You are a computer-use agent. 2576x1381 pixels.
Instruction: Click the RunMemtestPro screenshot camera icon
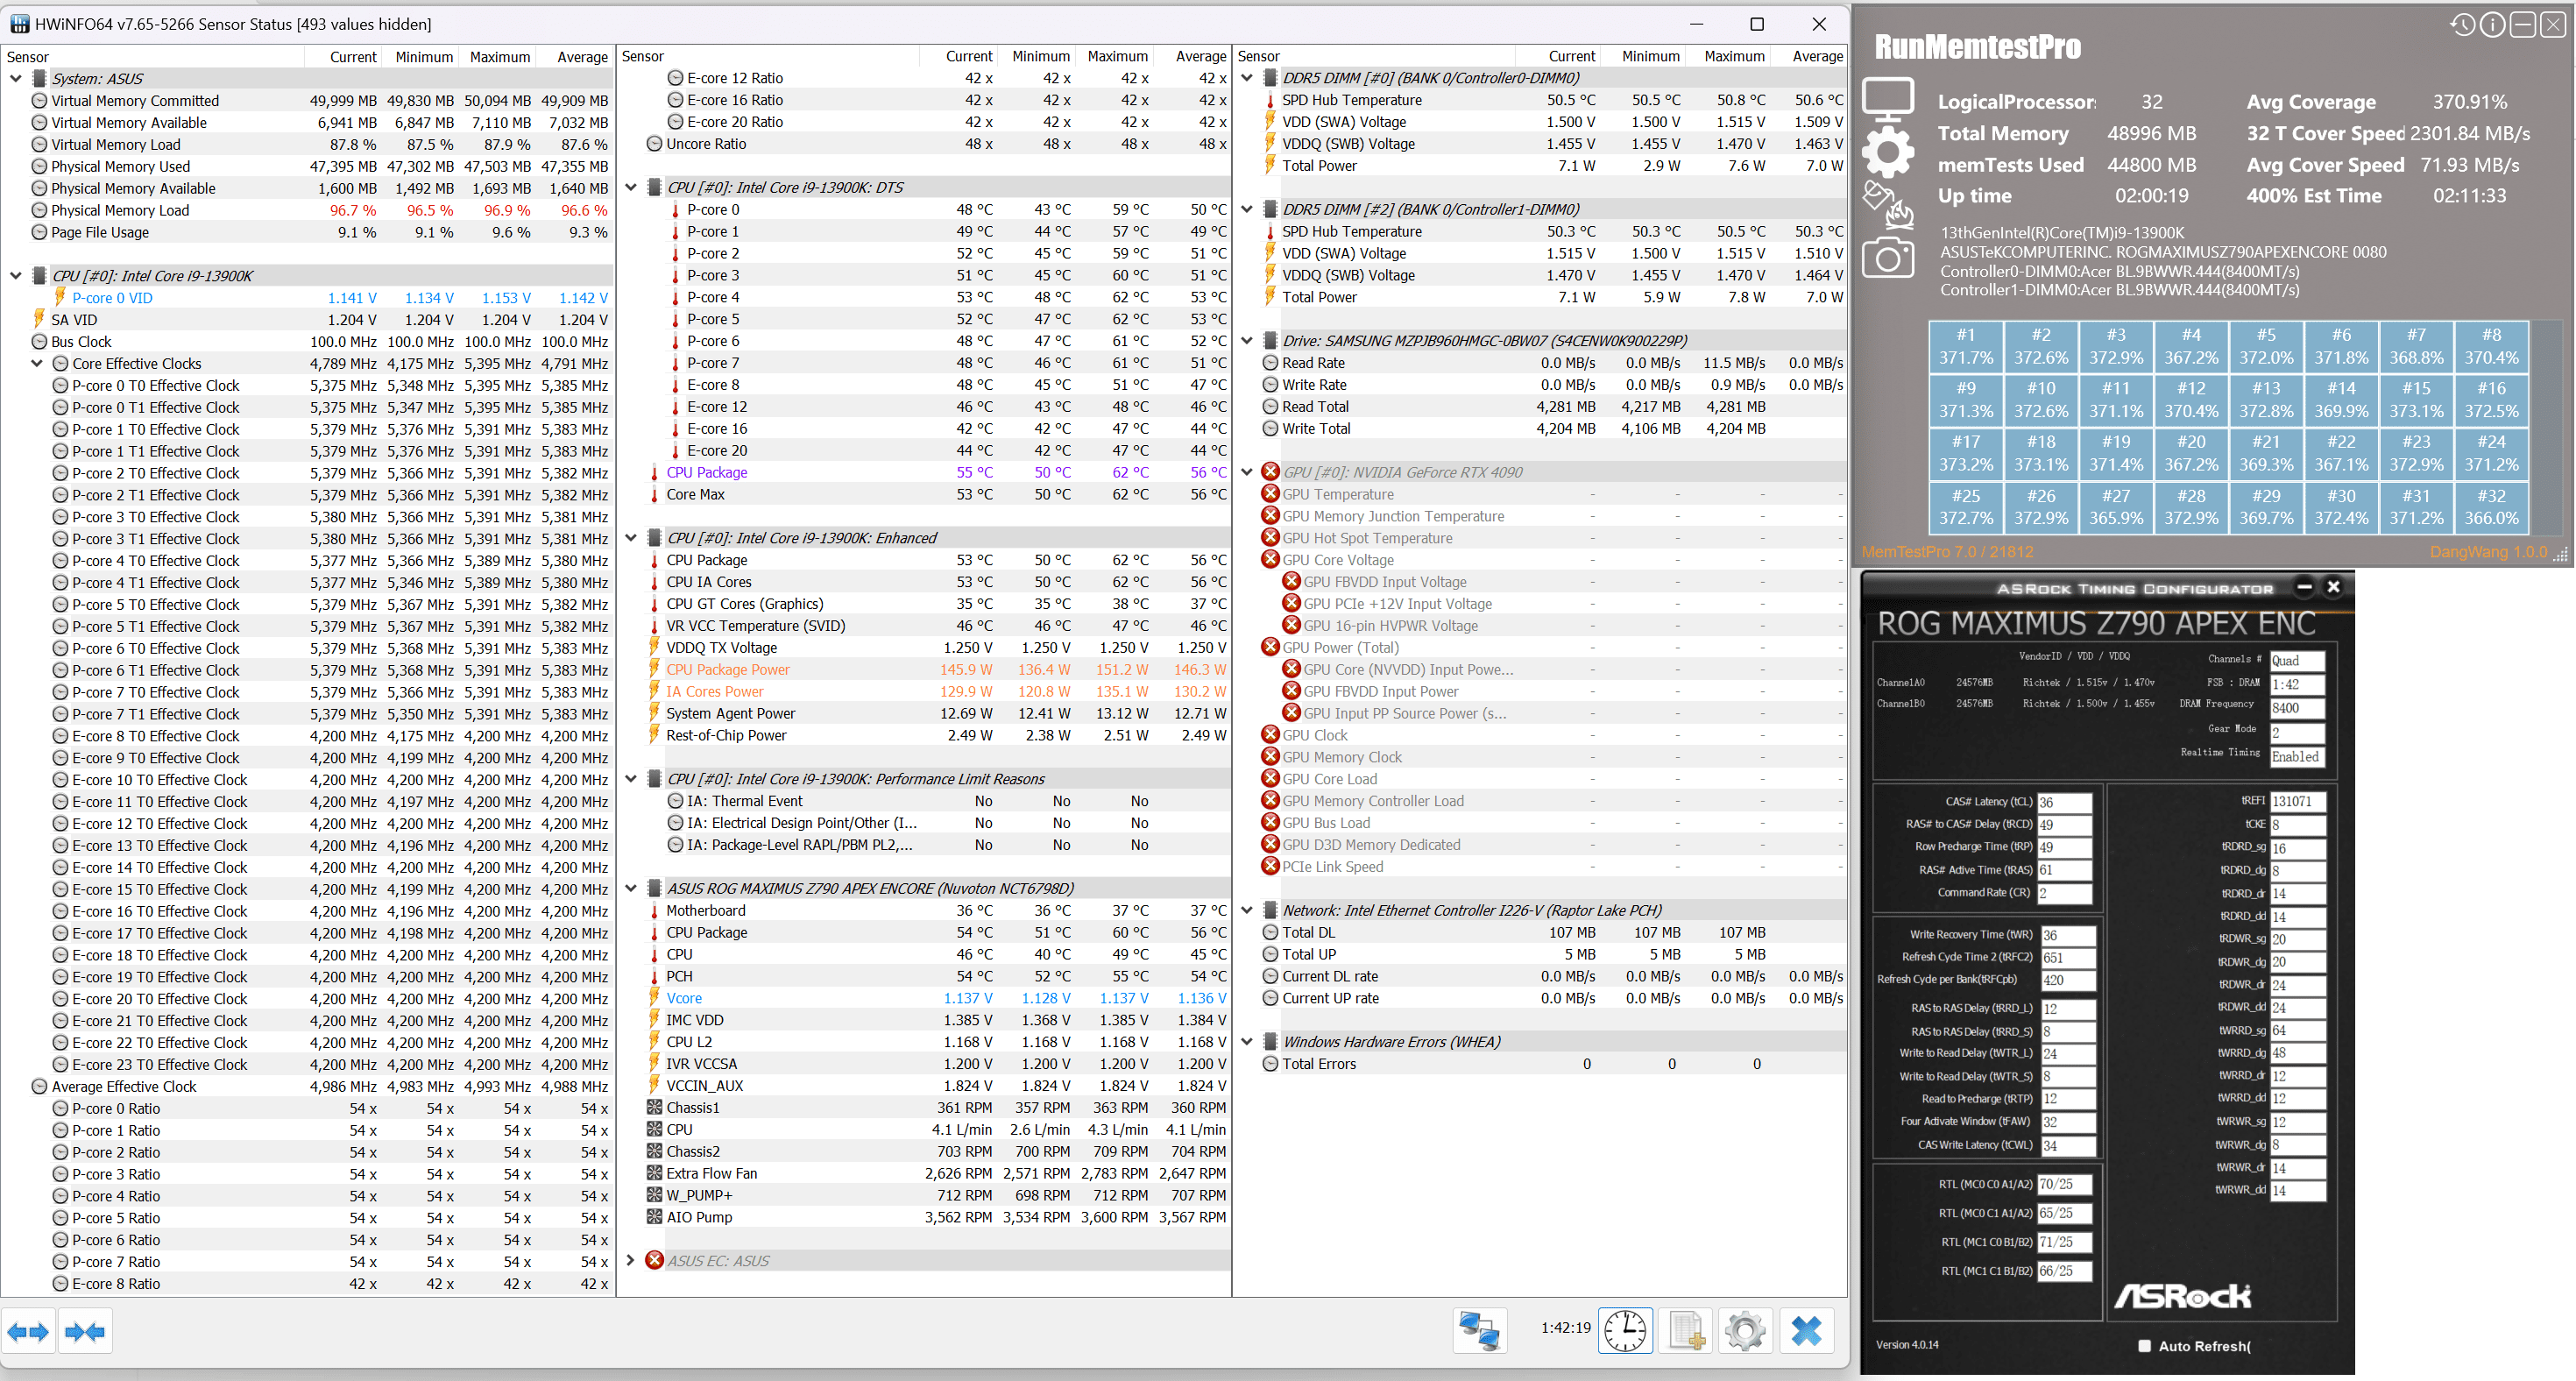[1887, 258]
